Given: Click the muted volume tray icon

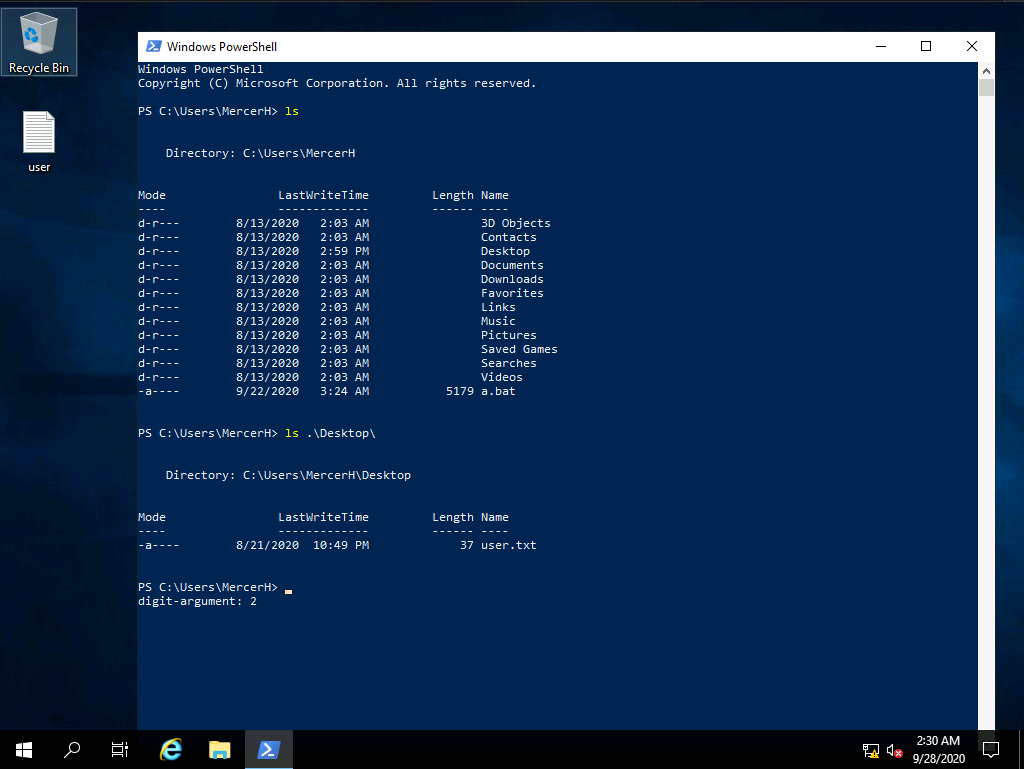Looking at the screenshot, I should 895,750.
